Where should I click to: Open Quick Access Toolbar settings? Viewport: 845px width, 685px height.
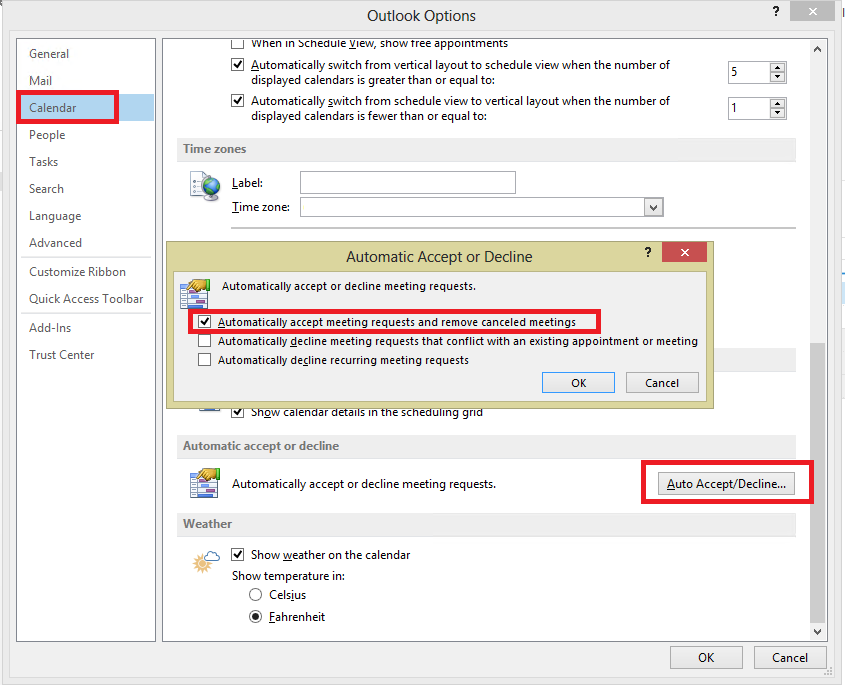86,299
